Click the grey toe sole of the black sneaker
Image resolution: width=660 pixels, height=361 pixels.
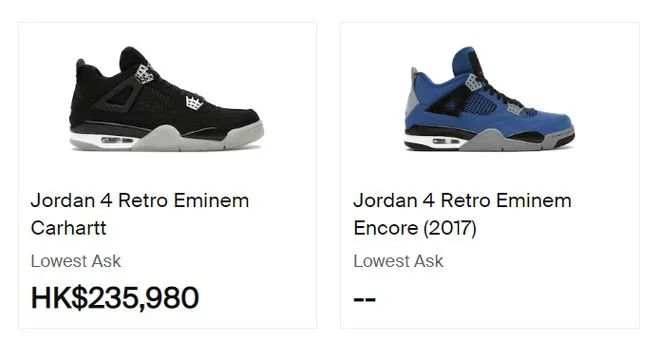[x=245, y=135]
